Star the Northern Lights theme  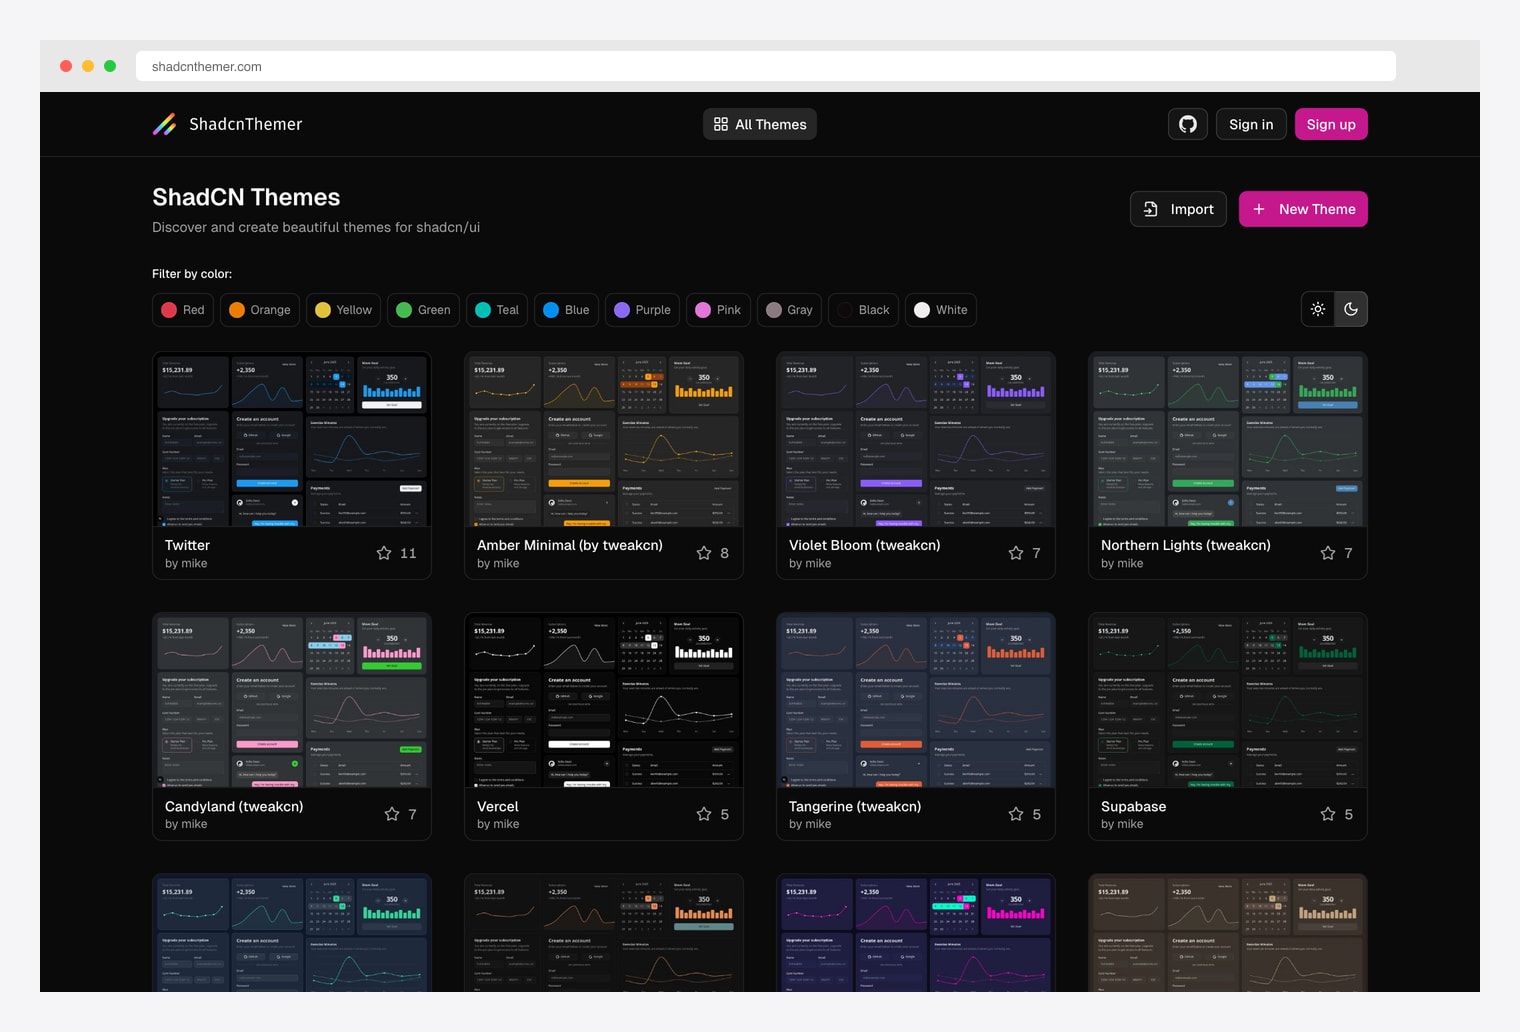click(1328, 553)
